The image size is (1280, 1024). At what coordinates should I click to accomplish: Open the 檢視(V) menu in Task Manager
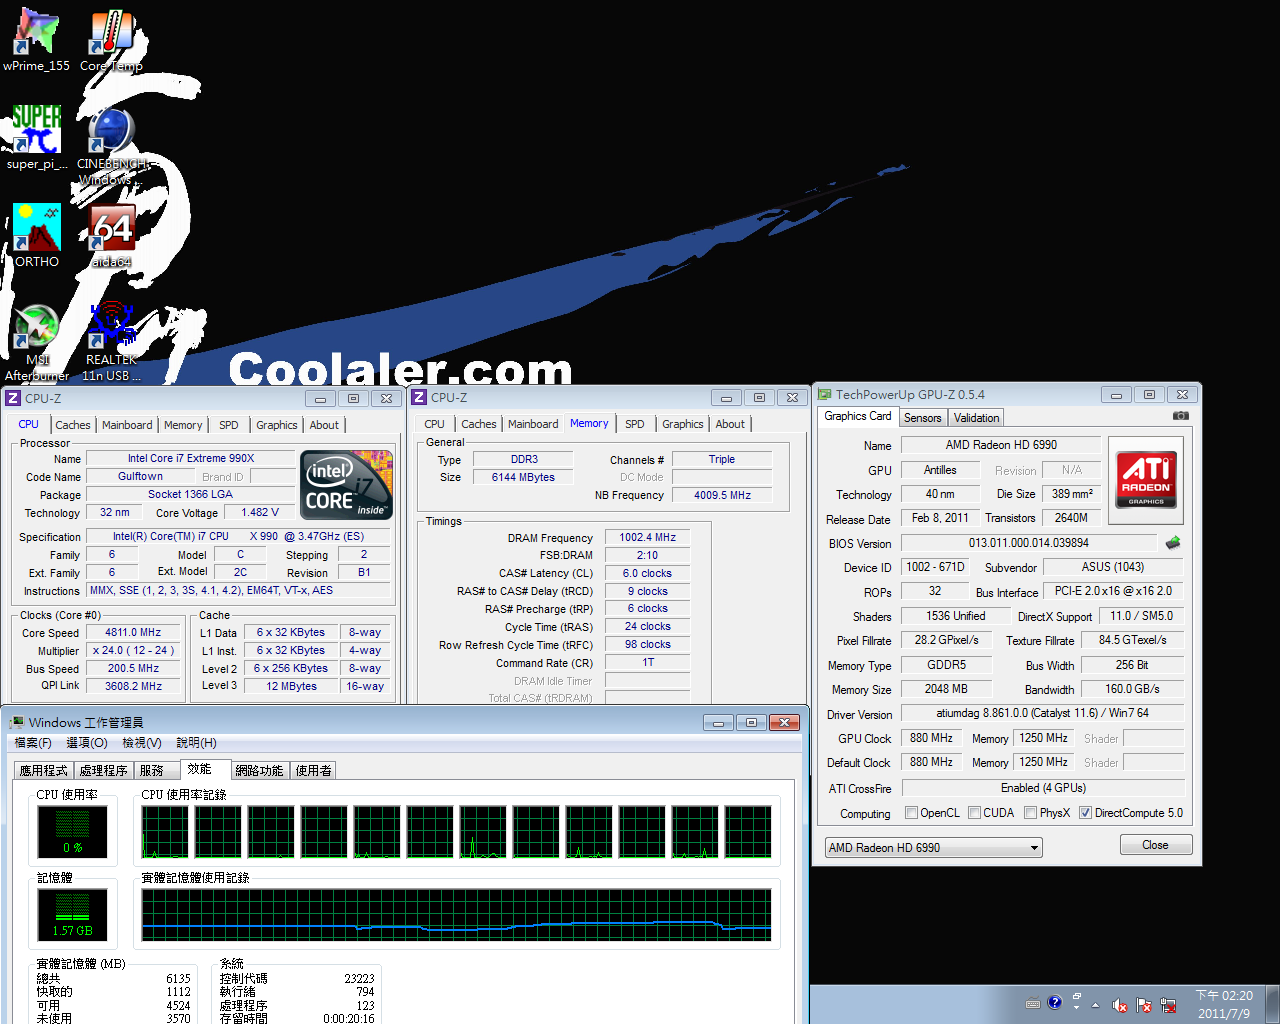tap(142, 743)
